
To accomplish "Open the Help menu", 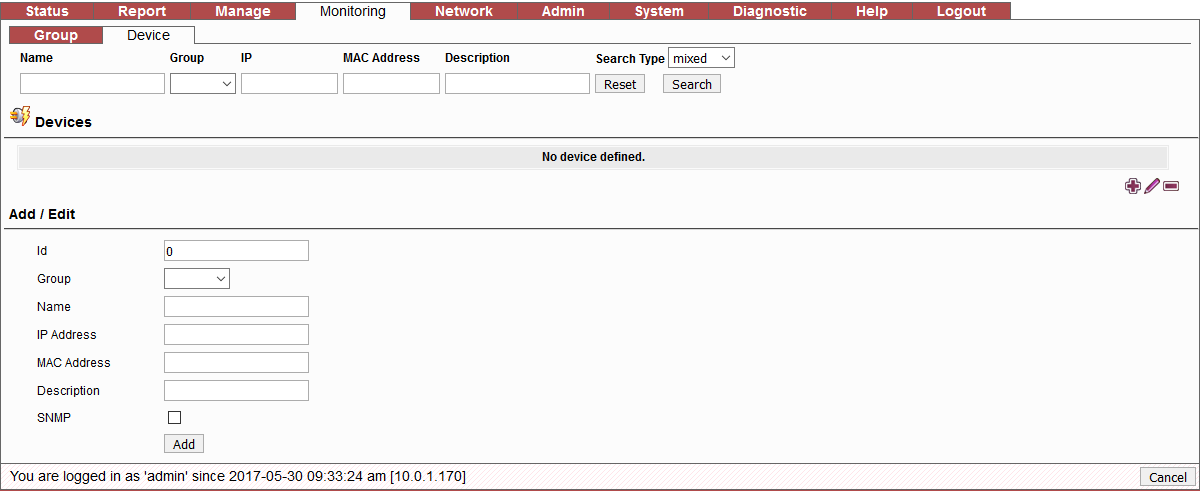I will tap(871, 12).
